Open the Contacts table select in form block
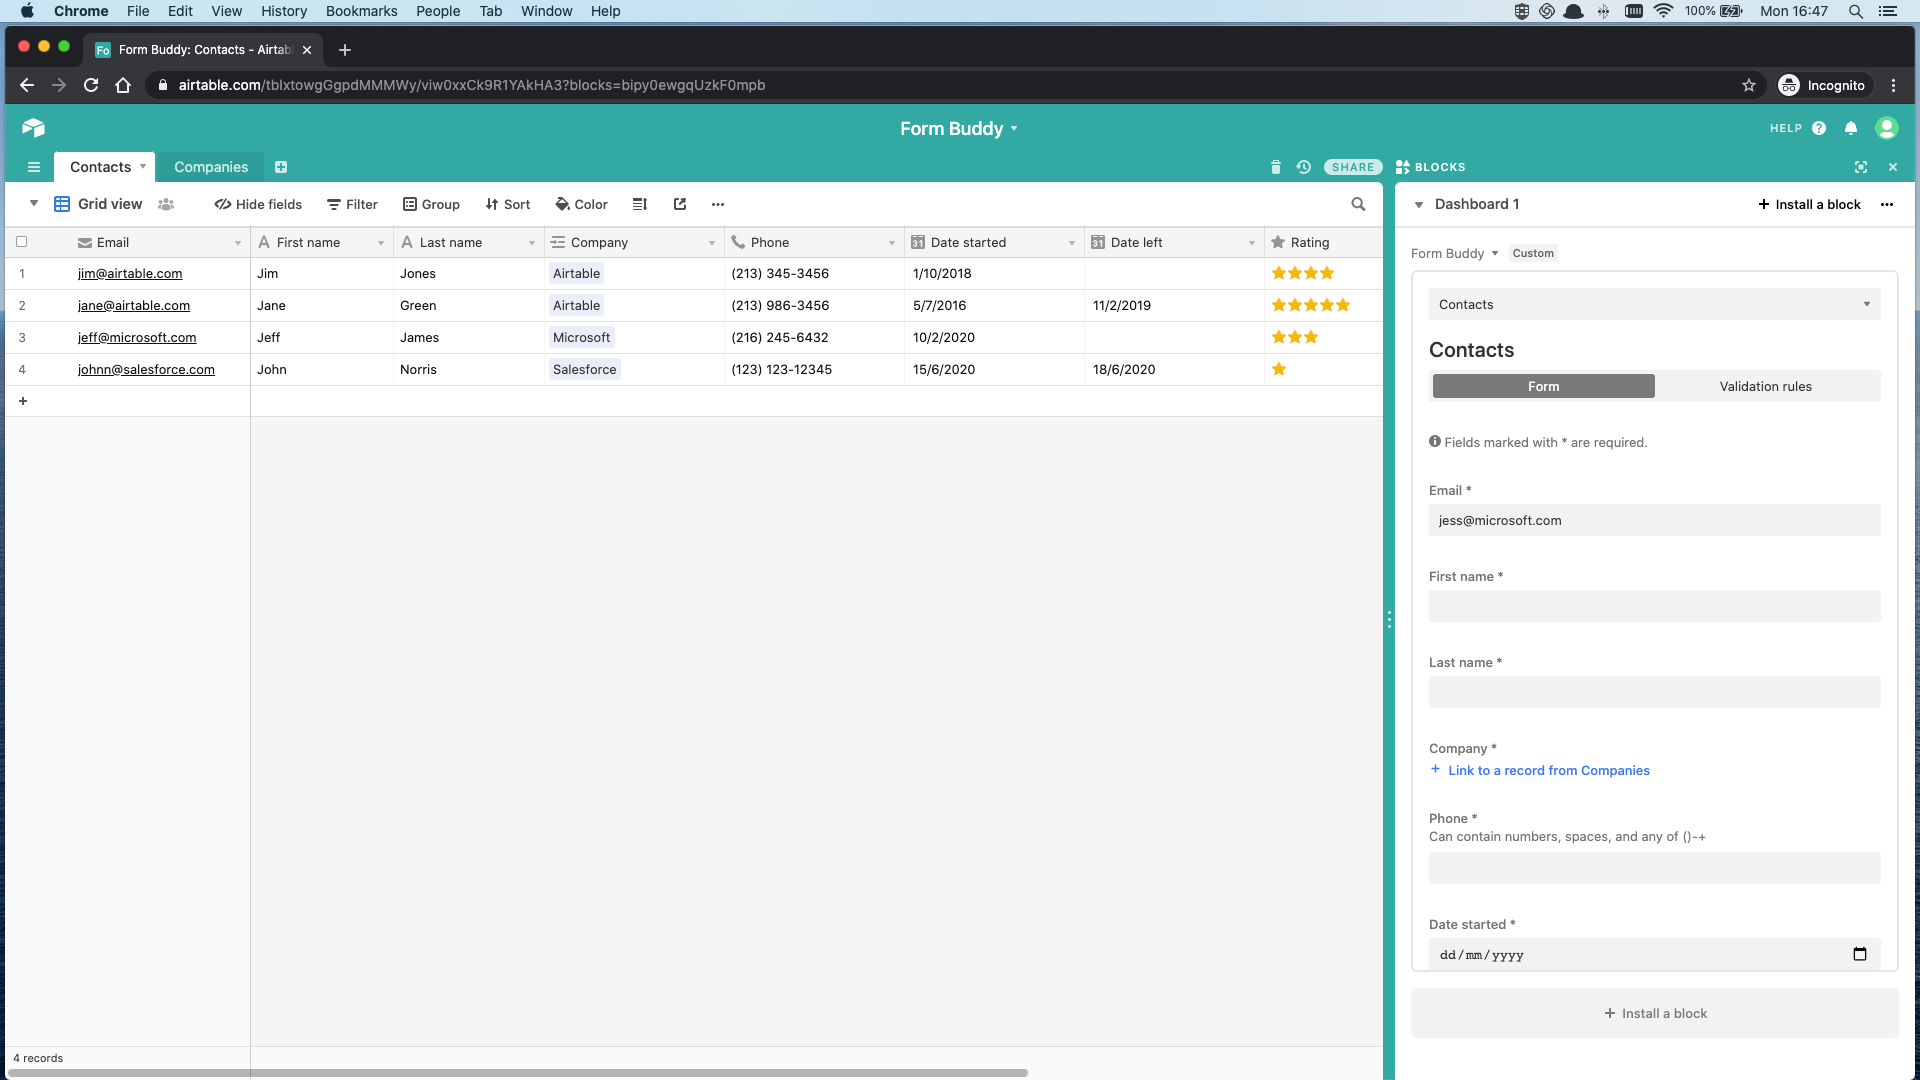 (x=1654, y=304)
